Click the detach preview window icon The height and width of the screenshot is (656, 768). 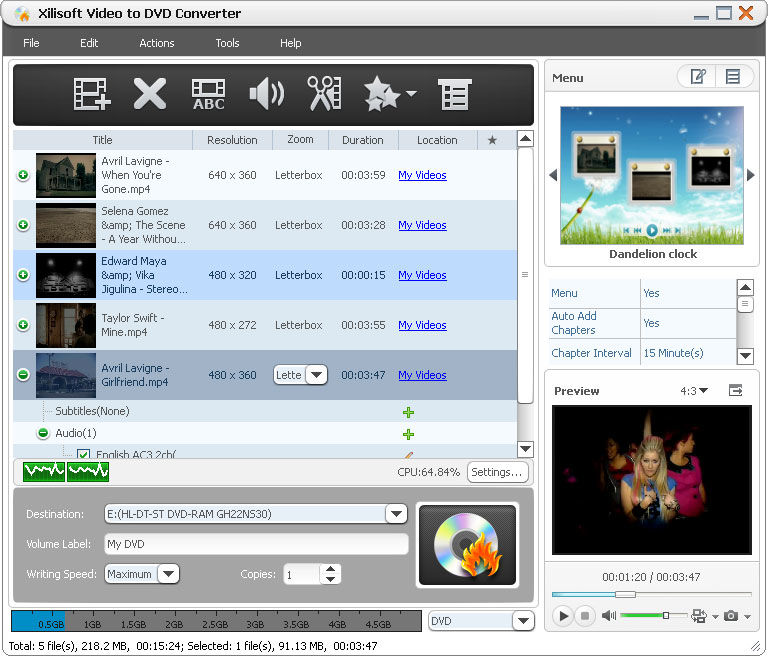(x=735, y=390)
